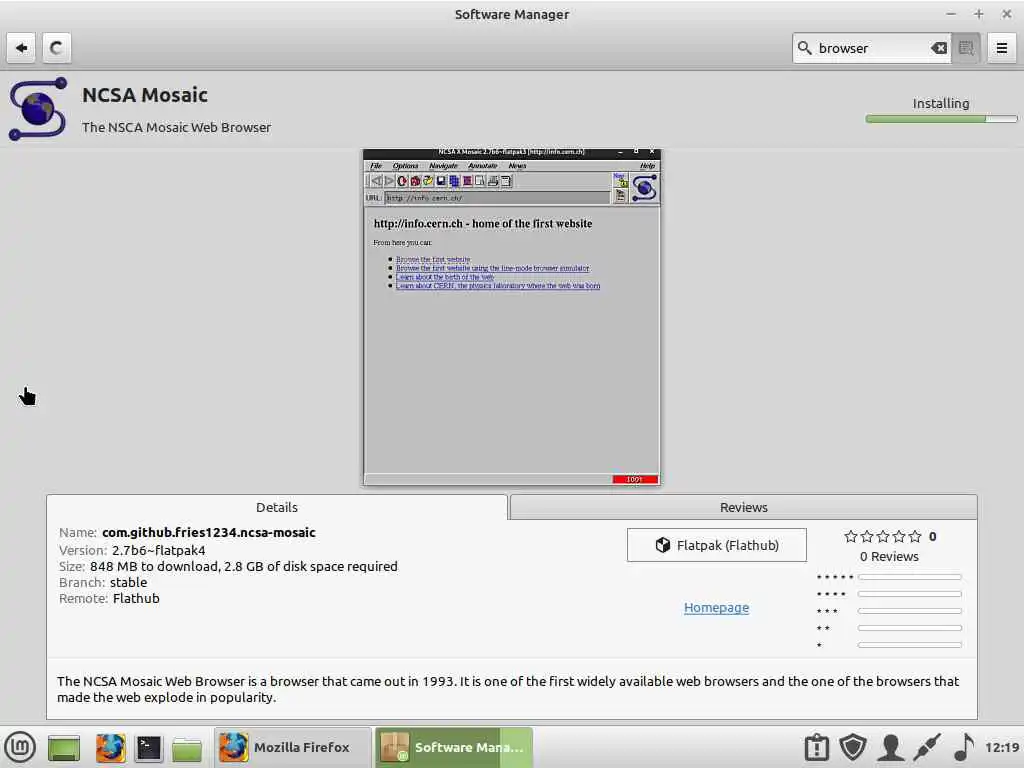Click the refresh spinner button
Viewport: 1024px width, 768px height.
(57, 48)
